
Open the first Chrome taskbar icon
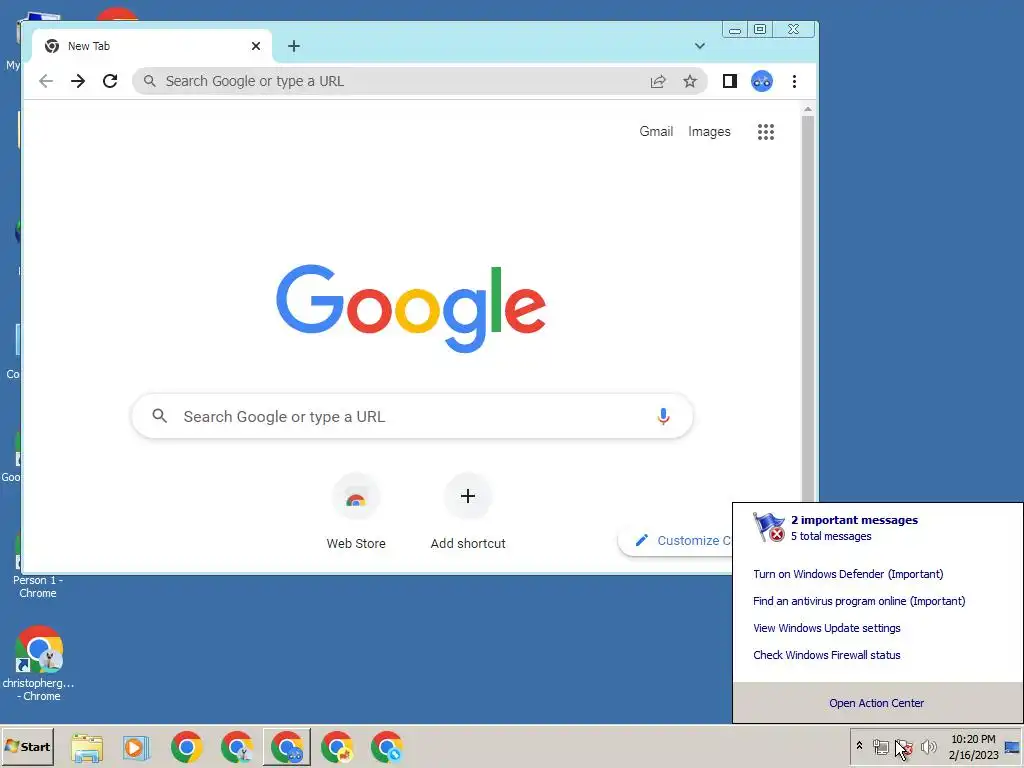(x=187, y=747)
